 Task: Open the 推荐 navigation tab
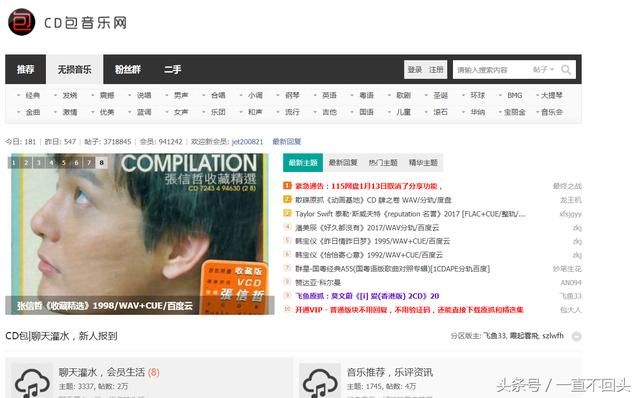(x=25, y=69)
